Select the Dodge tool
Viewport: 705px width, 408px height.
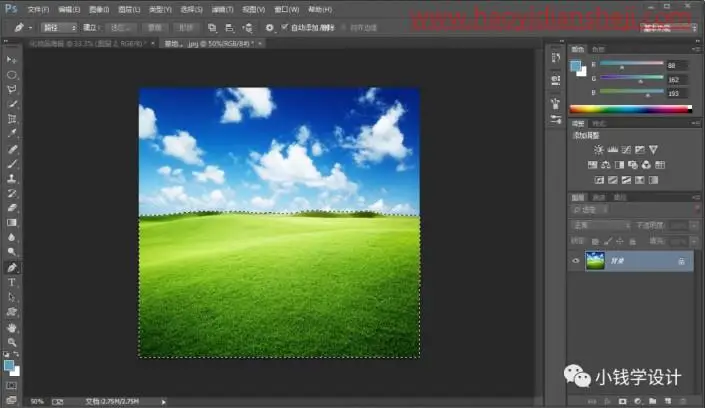[11, 252]
